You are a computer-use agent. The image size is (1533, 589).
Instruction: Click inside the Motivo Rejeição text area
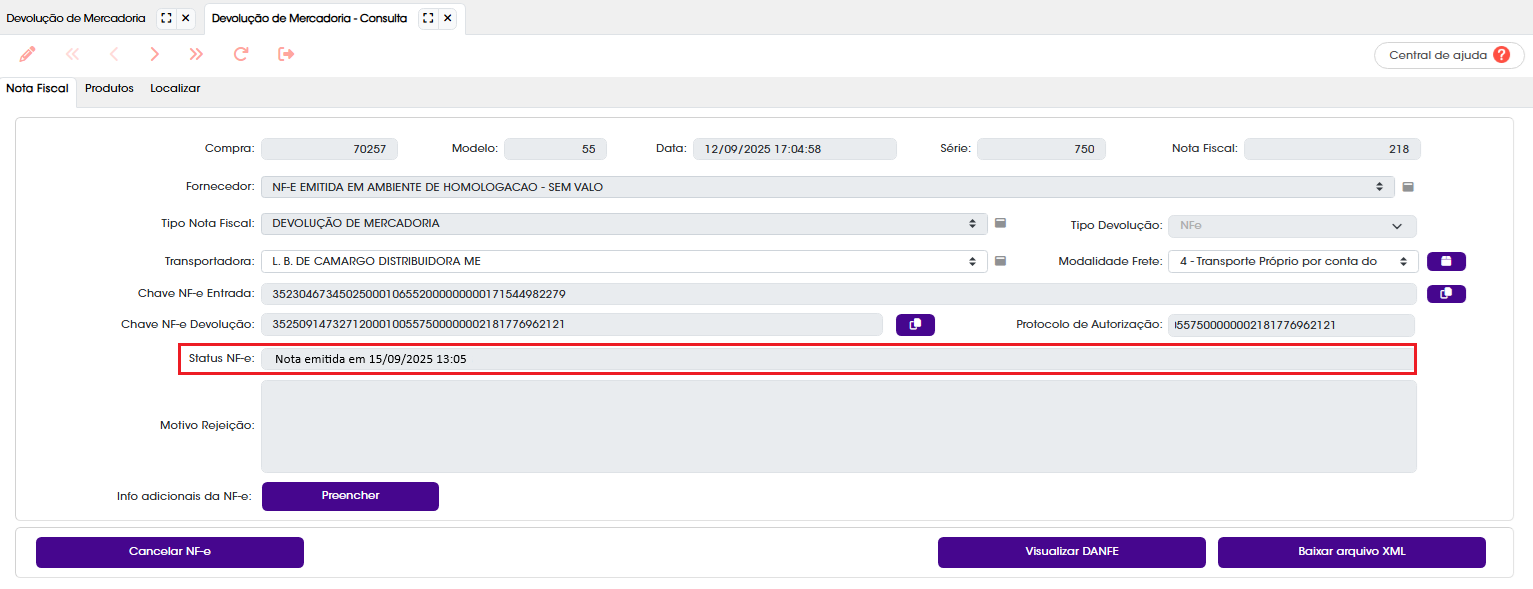click(x=839, y=426)
